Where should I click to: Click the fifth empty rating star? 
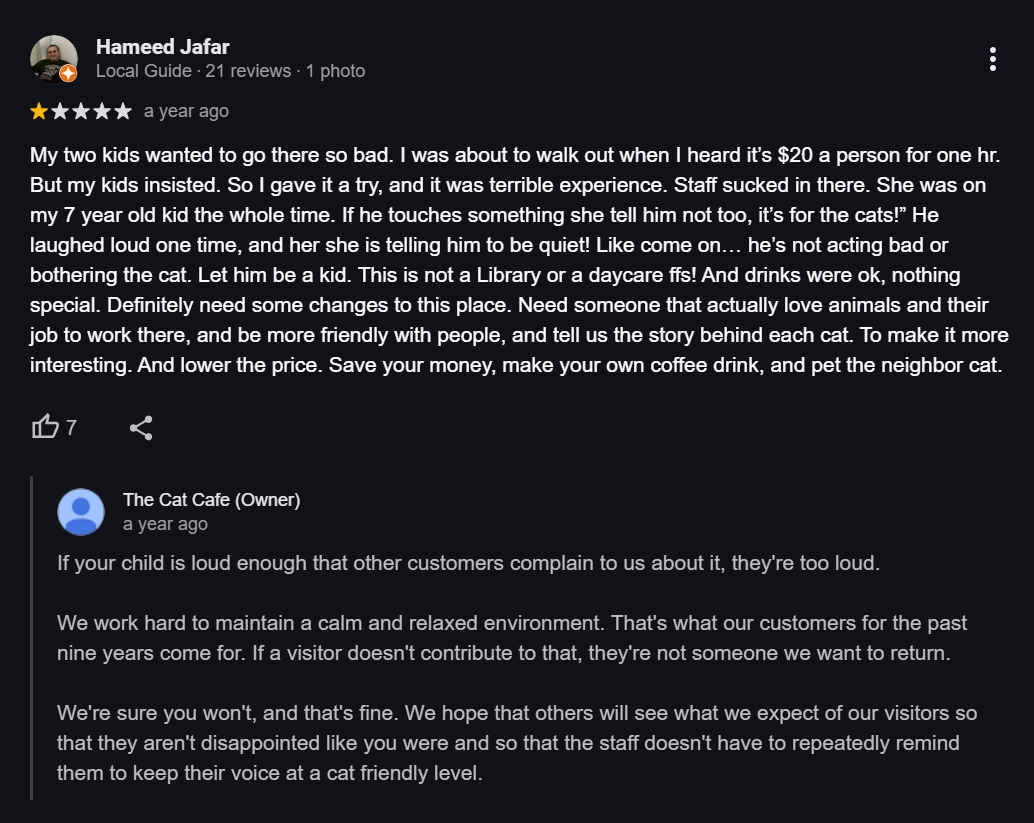[x=122, y=111]
